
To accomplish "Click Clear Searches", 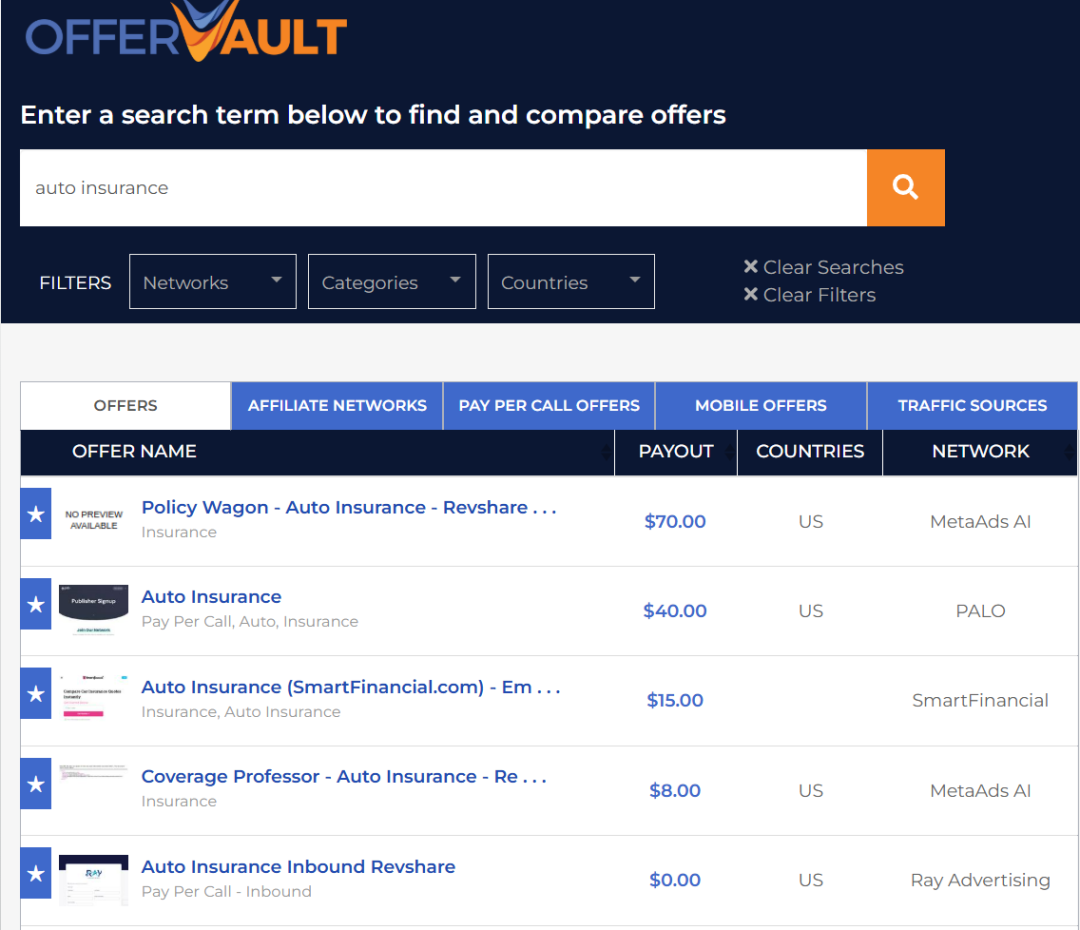I will [x=823, y=267].
